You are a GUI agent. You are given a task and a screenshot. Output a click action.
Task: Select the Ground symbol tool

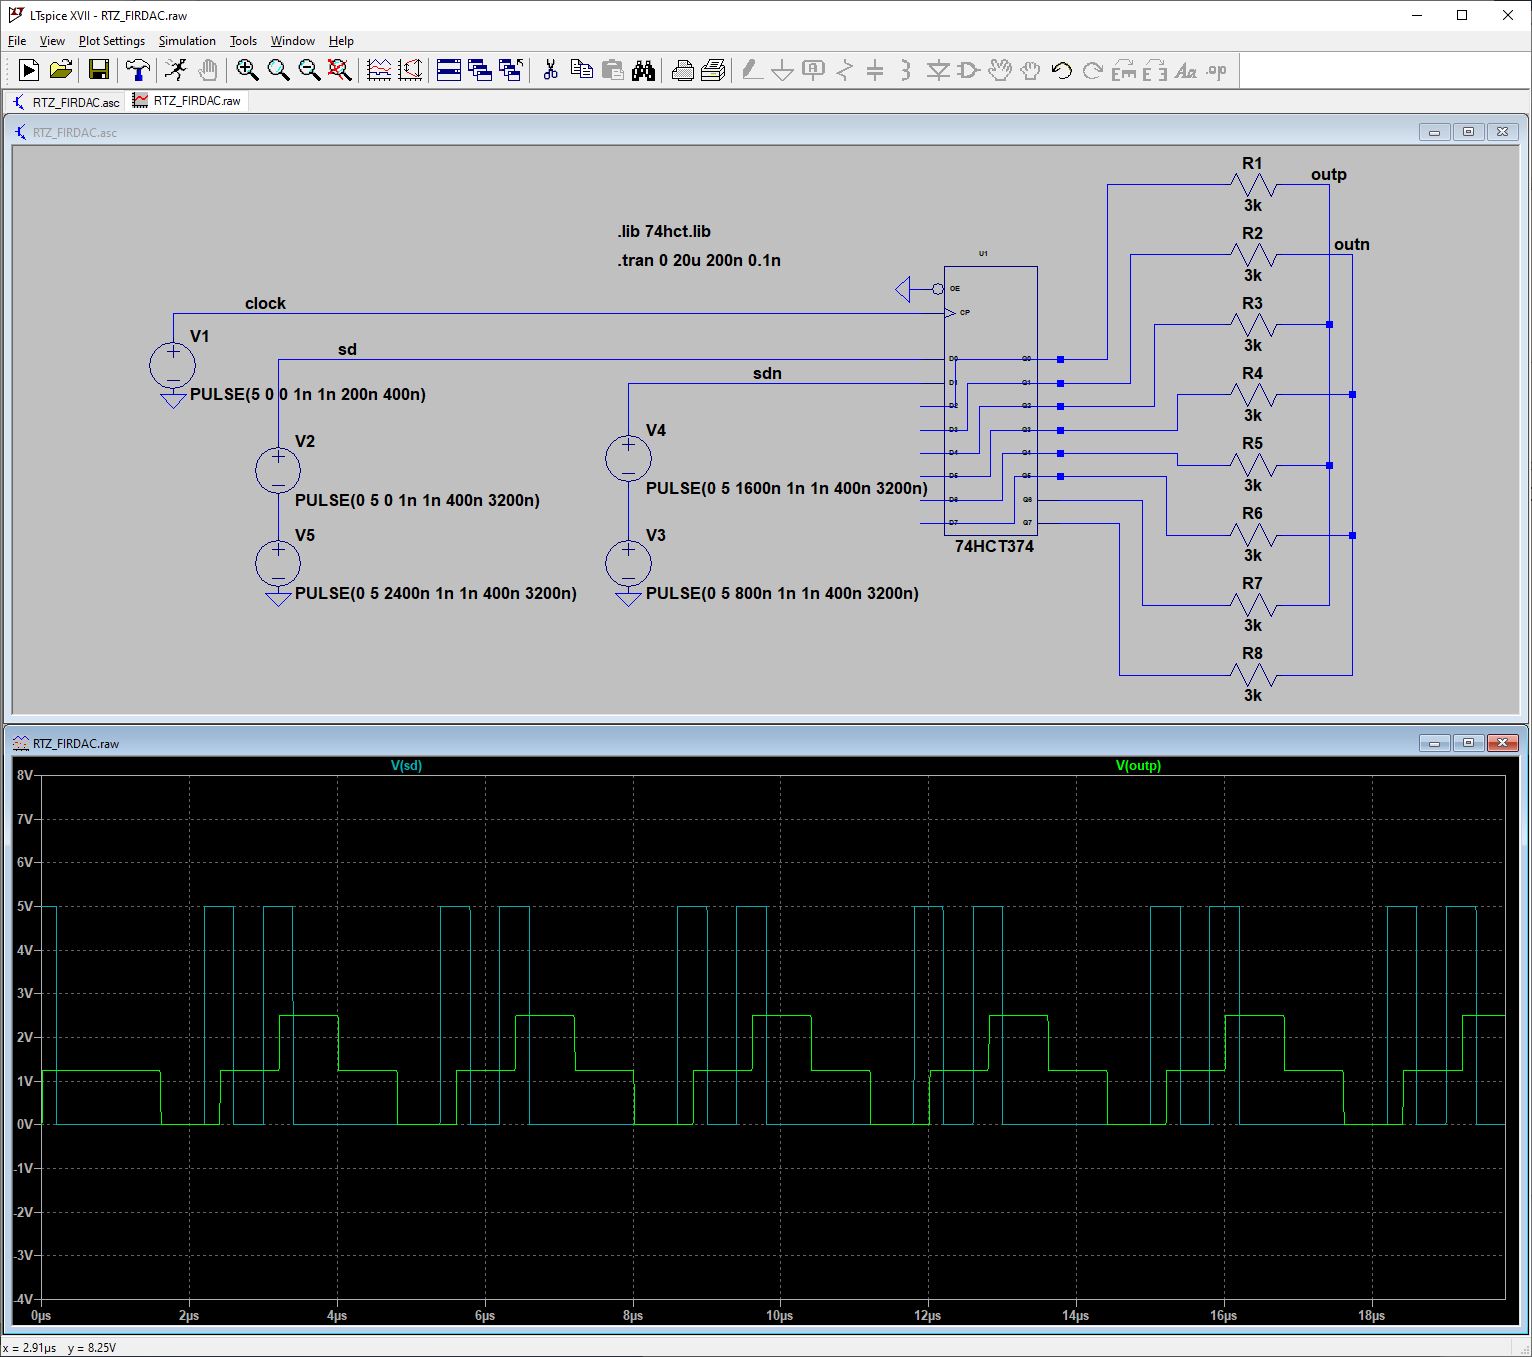pos(783,70)
